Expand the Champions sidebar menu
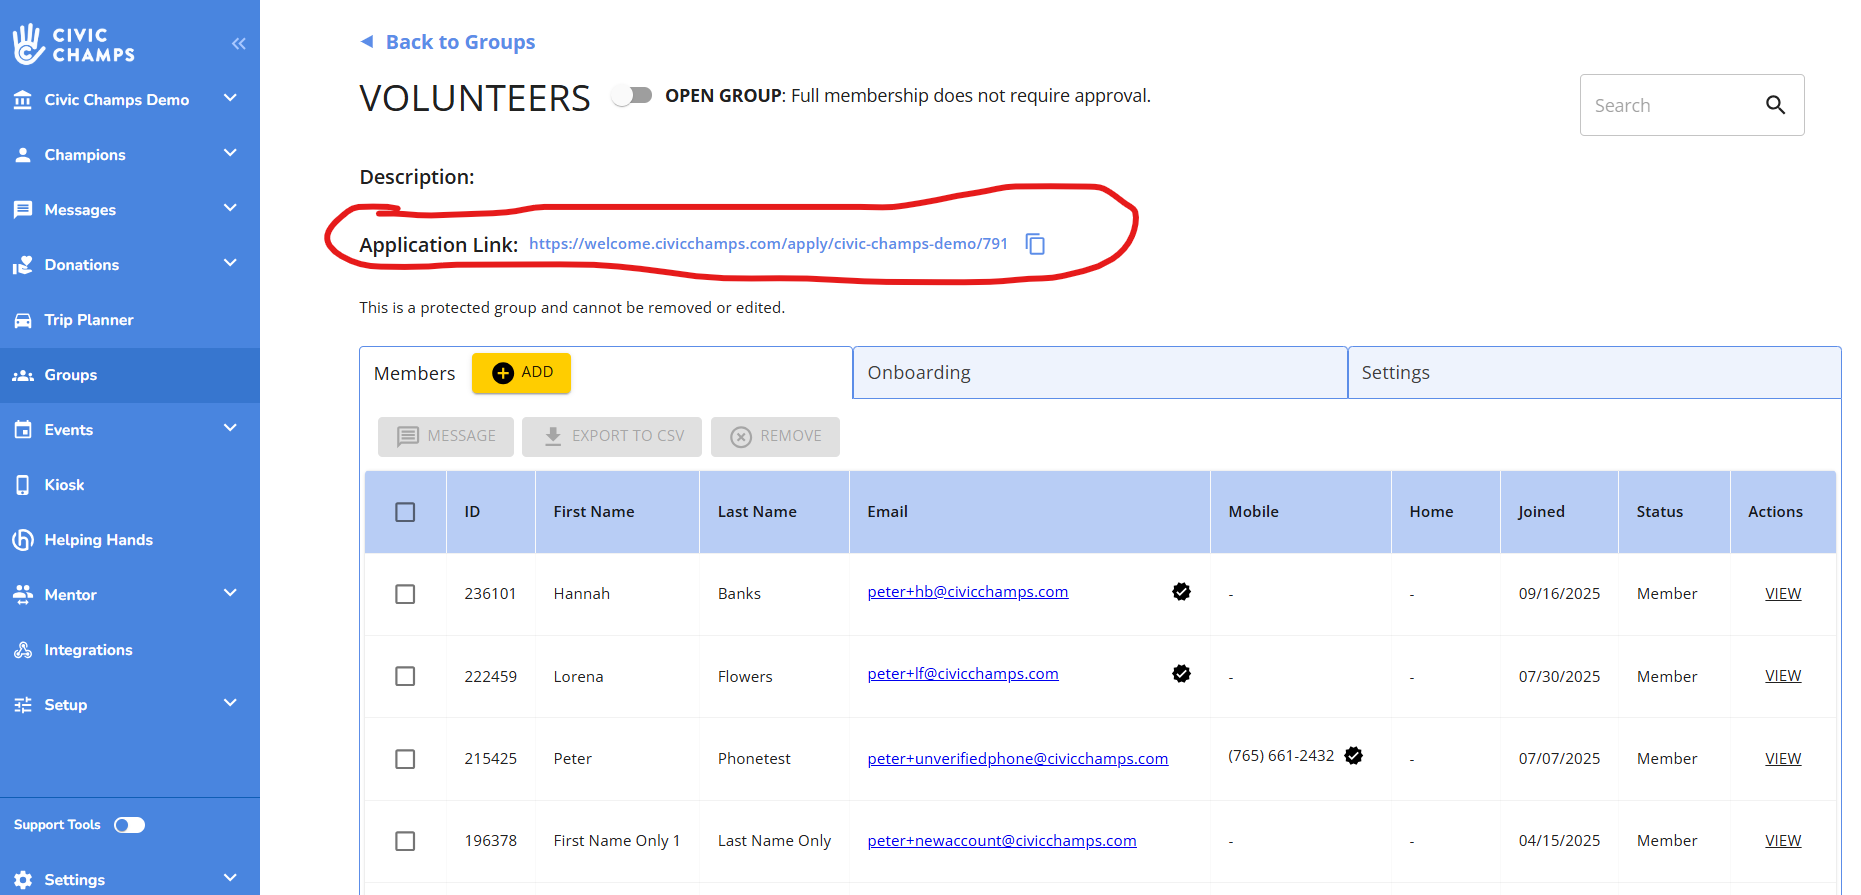The height and width of the screenshot is (895, 1861). [x=229, y=154]
